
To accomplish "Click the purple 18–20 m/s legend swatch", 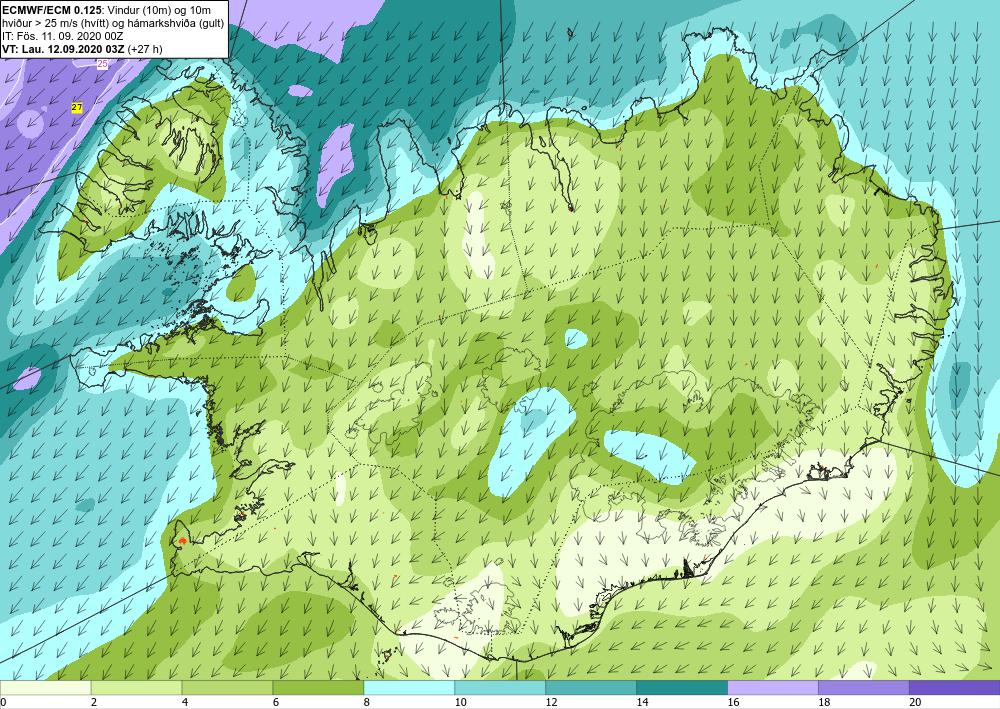I will pos(864,688).
